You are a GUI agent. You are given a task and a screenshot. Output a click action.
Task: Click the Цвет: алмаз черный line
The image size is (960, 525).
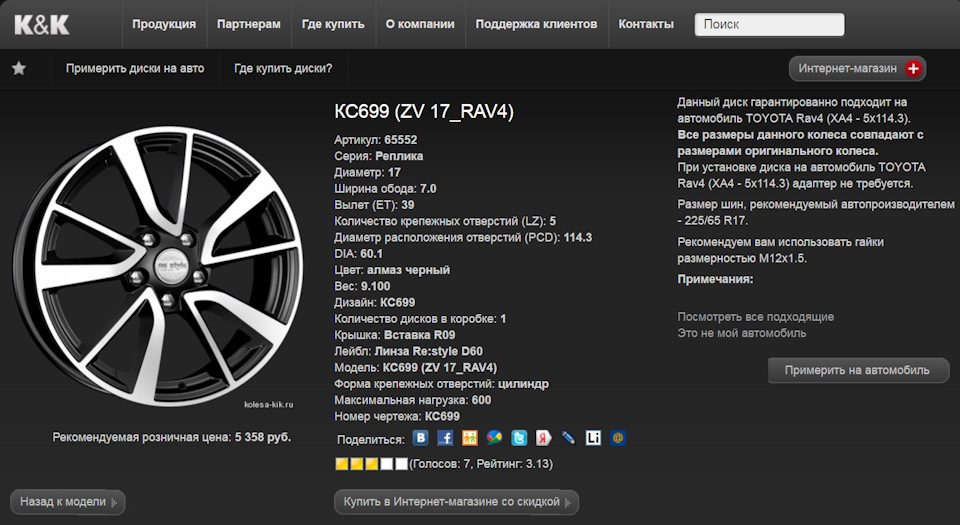tap(392, 270)
